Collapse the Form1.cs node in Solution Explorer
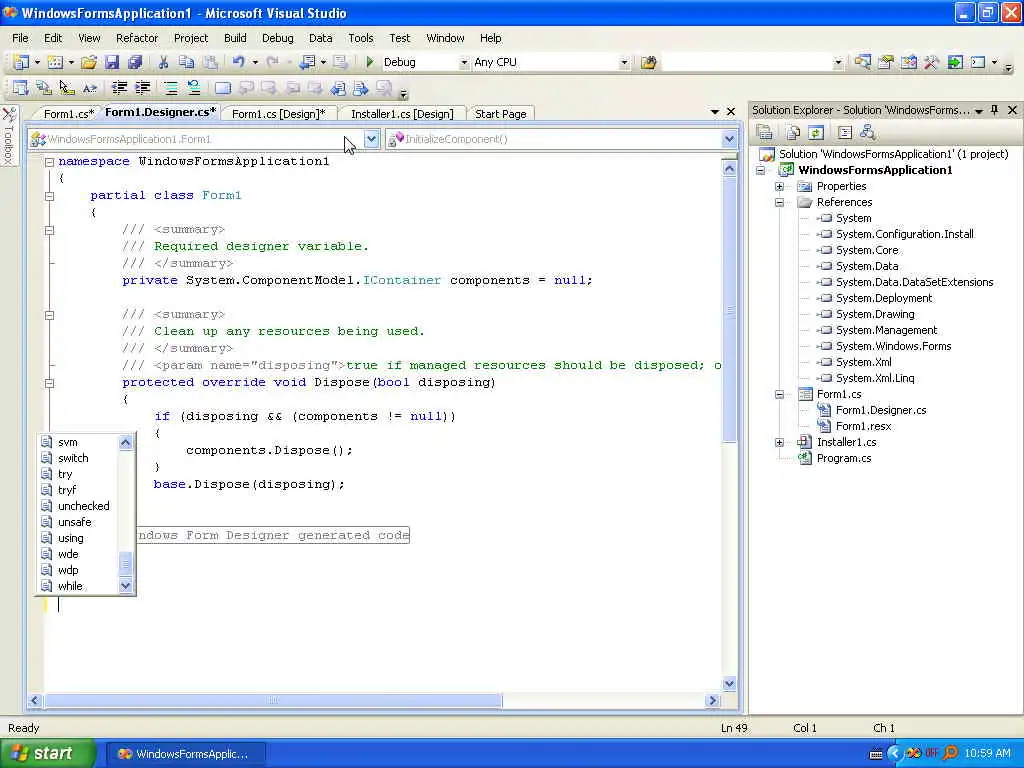Screen dimensions: 1024x768 point(779,394)
